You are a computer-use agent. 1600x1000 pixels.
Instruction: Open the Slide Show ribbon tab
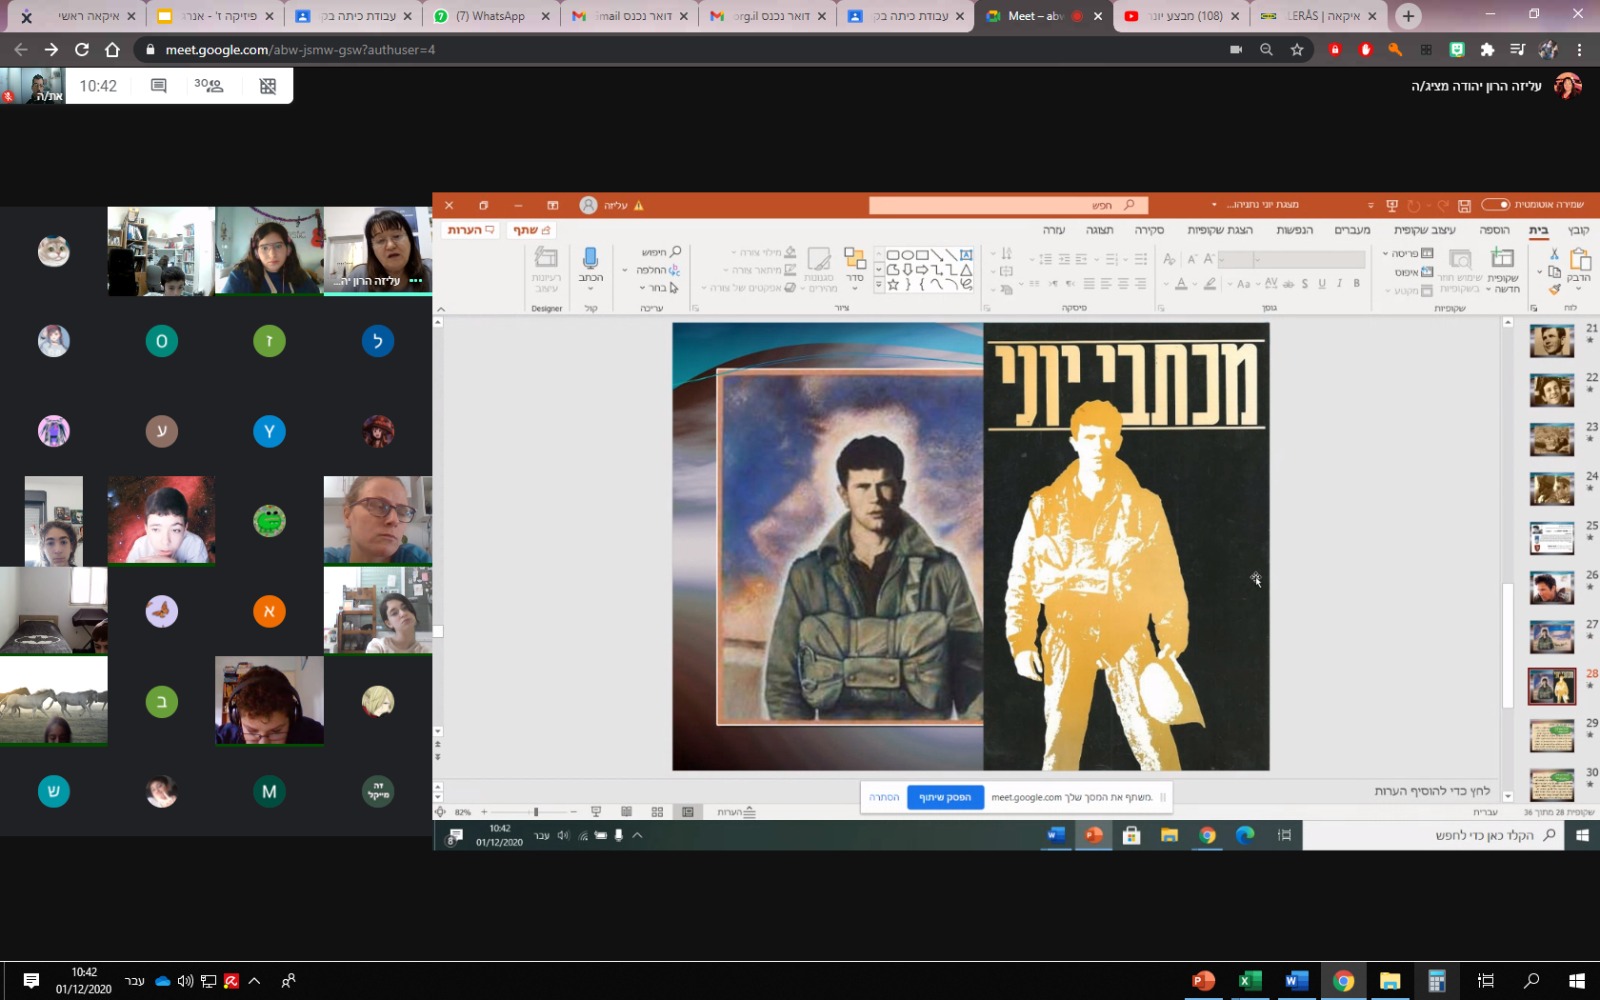1220,230
